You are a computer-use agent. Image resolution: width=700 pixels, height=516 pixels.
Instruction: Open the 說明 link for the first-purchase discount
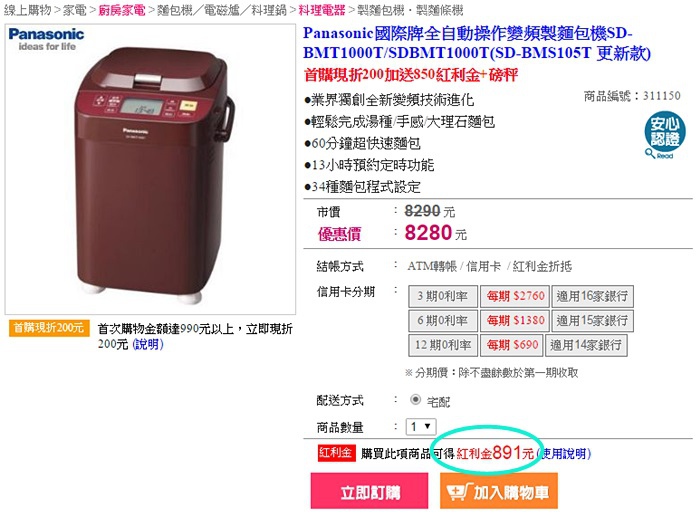coord(148,344)
